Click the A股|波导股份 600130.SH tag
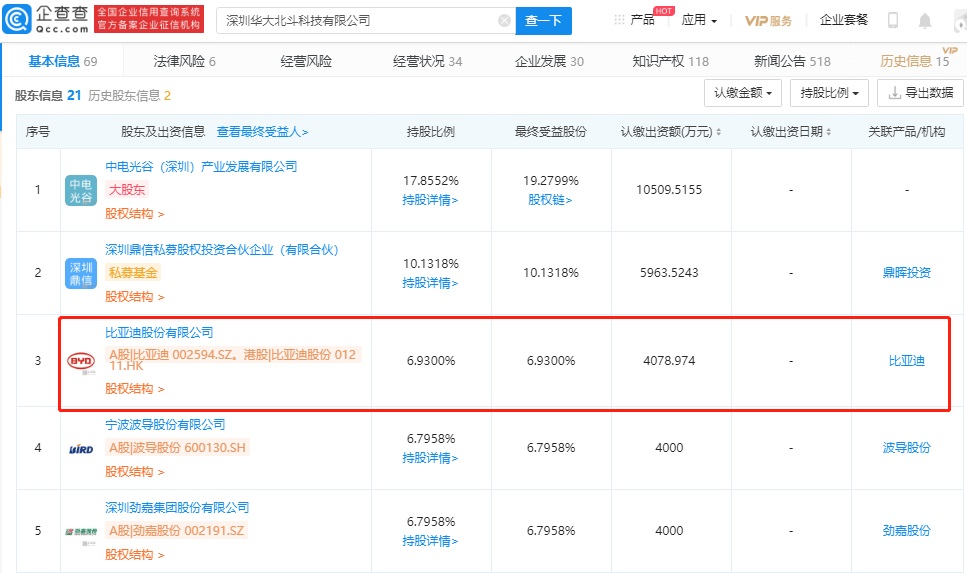The width and height of the screenshot is (967, 573). click(x=177, y=448)
